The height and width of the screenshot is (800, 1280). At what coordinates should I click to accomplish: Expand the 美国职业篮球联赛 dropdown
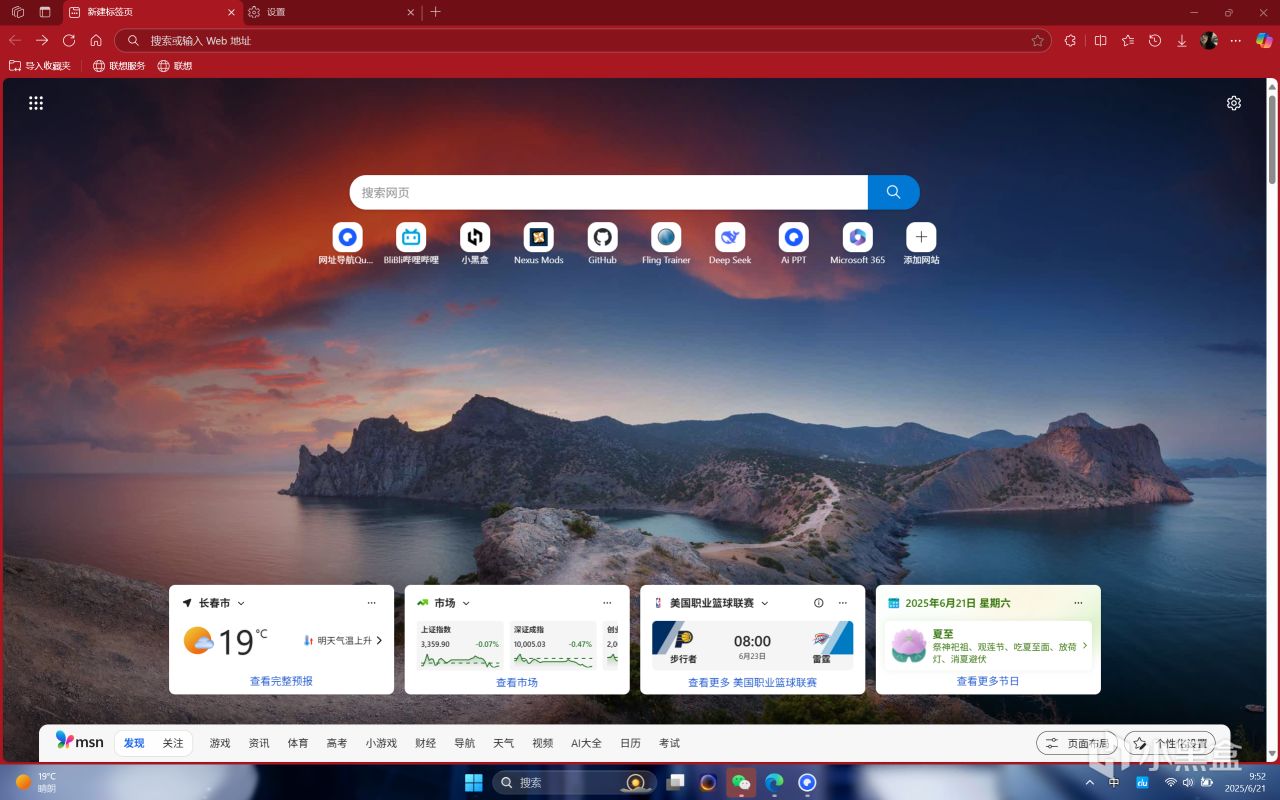pyautogui.click(x=765, y=604)
